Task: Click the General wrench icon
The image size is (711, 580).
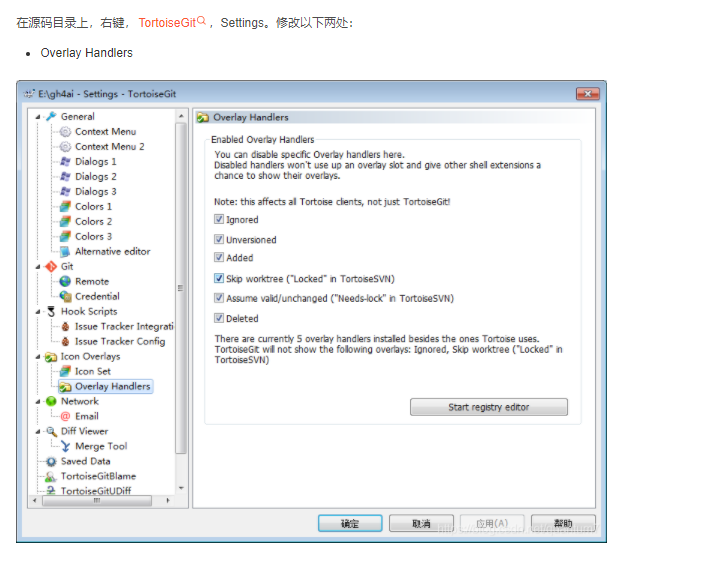Action: point(51,117)
